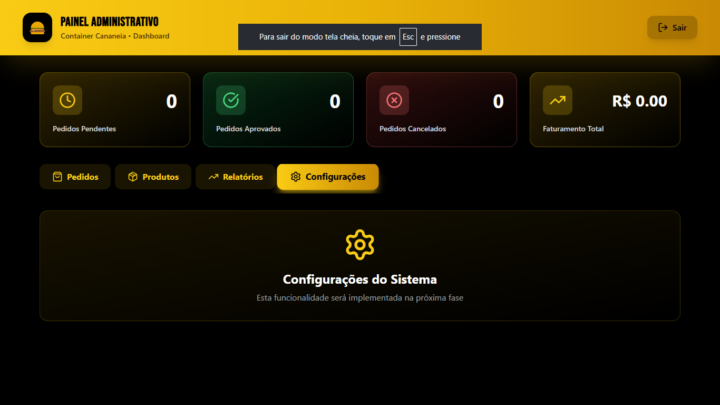Click the Painel Administrativo title
Image resolution: width=720 pixels, height=405 pixels.
(x=109, y=21)
